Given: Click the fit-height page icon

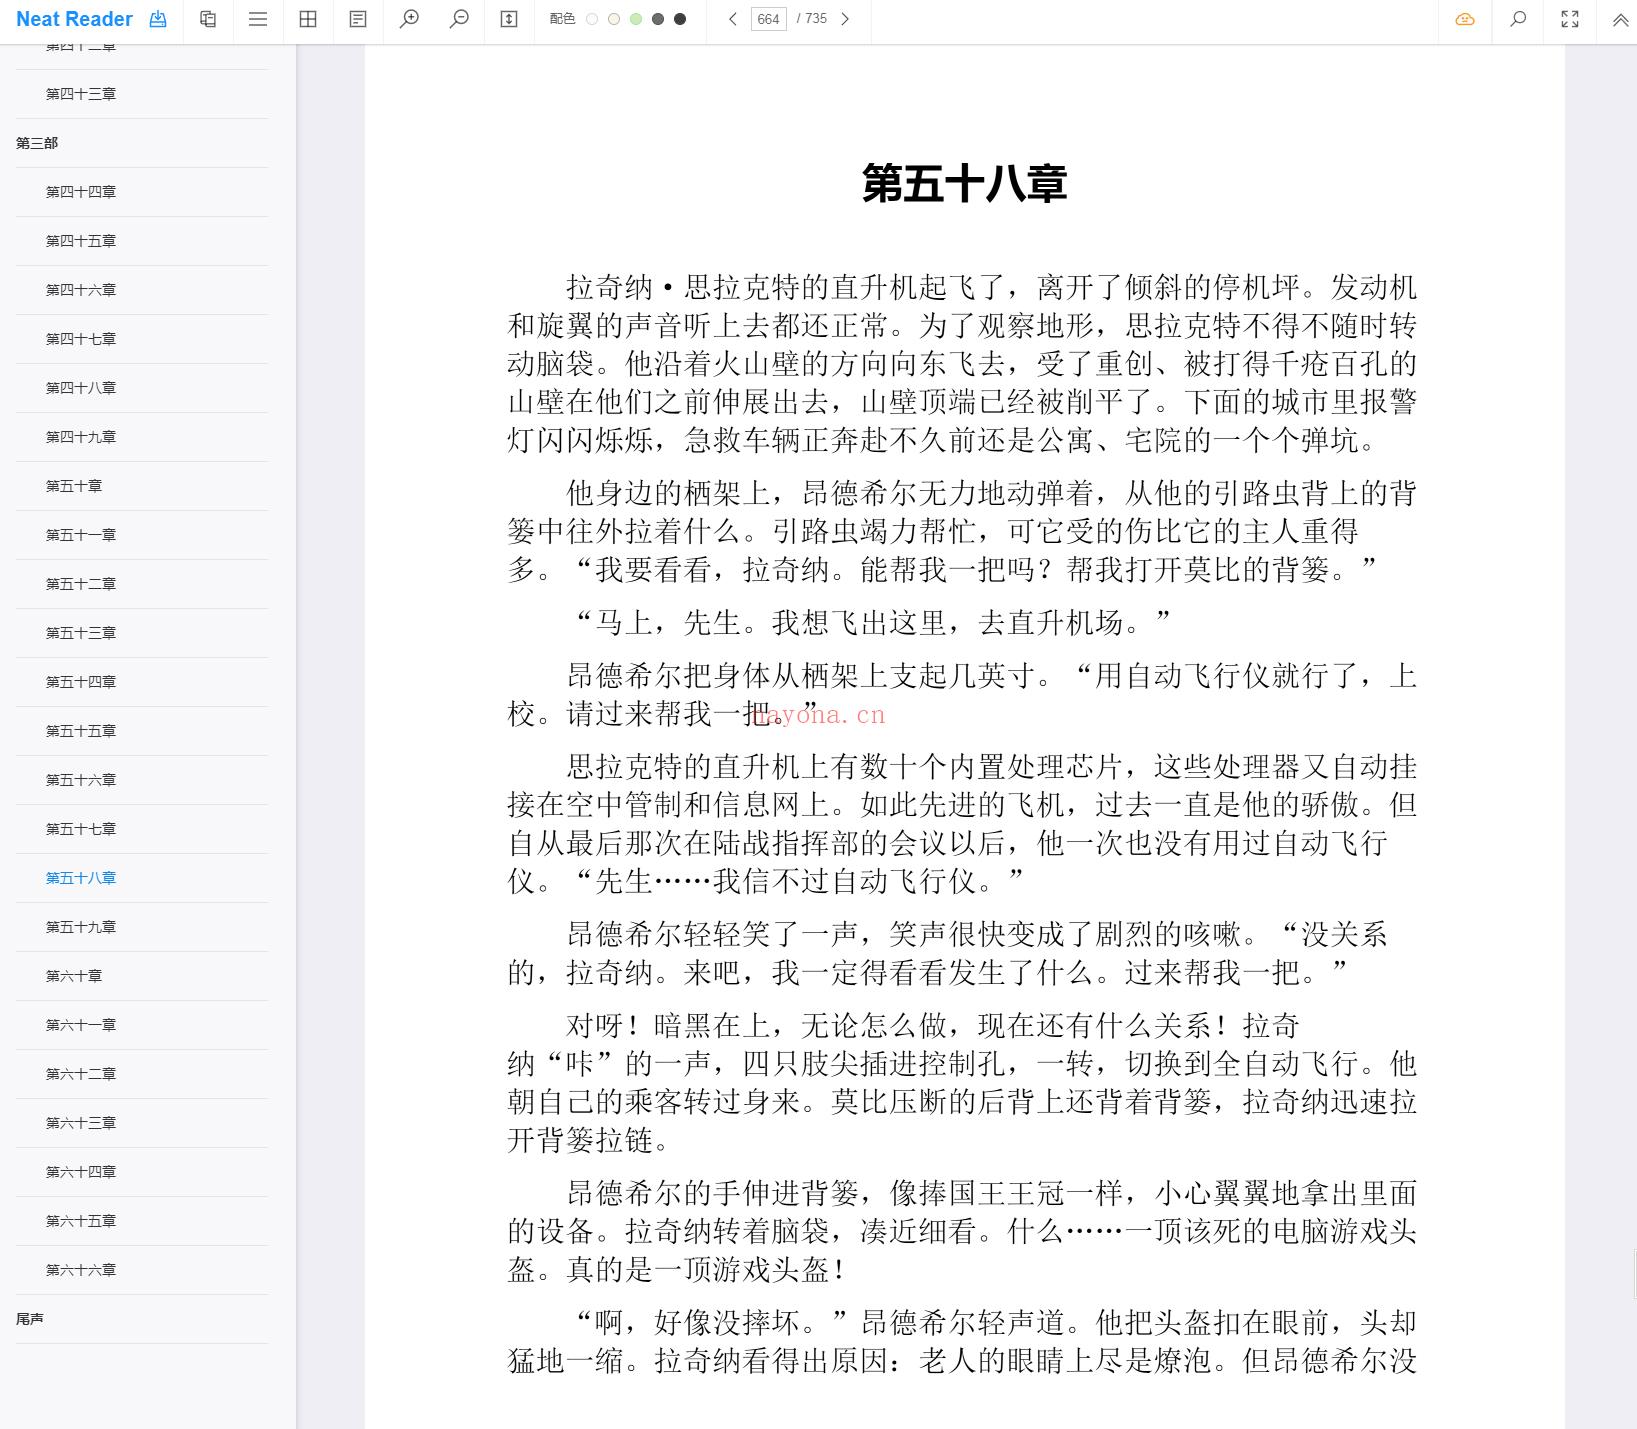Looking at the screenshot, I should (509, 19).
